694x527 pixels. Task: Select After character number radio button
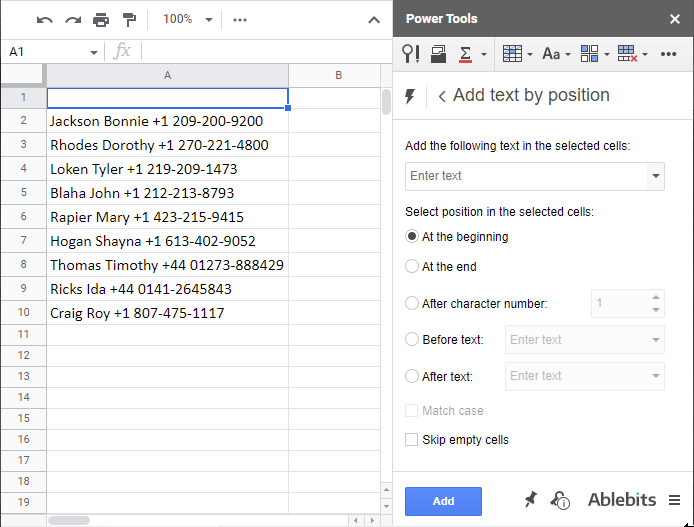pyautogui.click(x=412, y=304)
